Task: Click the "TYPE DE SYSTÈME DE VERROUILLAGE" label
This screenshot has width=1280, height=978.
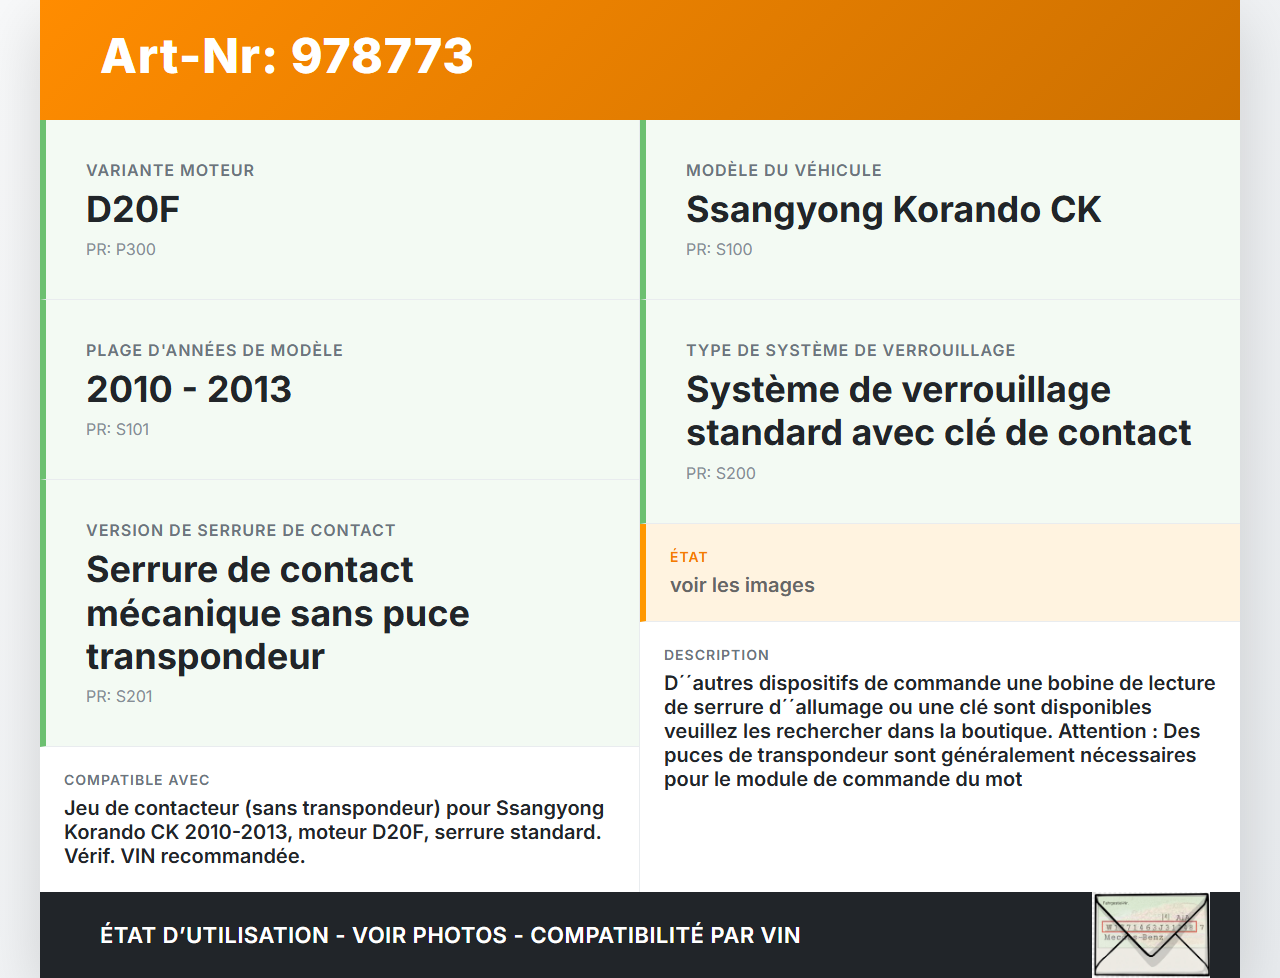Action: click(x=851, y=350)
